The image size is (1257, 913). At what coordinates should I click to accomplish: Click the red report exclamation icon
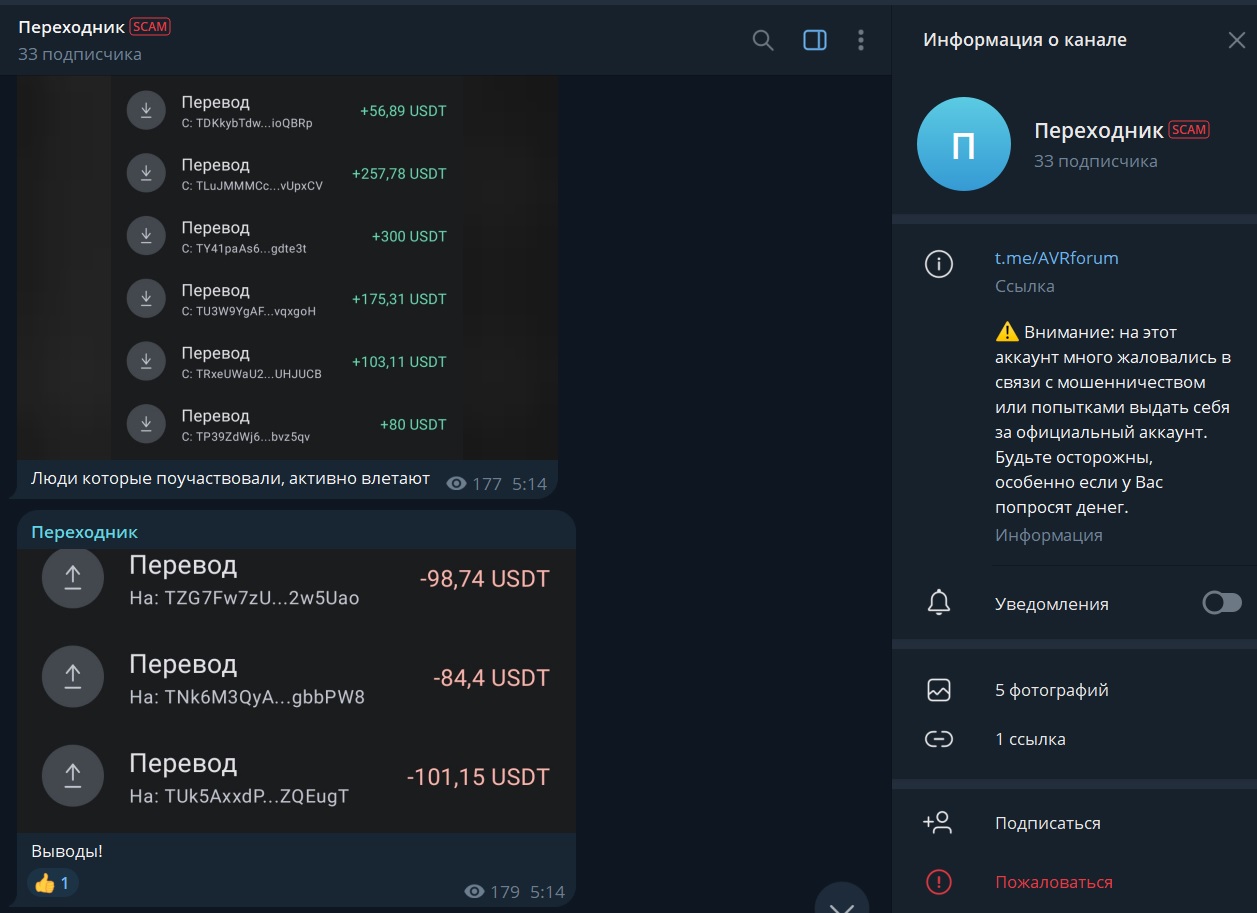tap(938, 882)
